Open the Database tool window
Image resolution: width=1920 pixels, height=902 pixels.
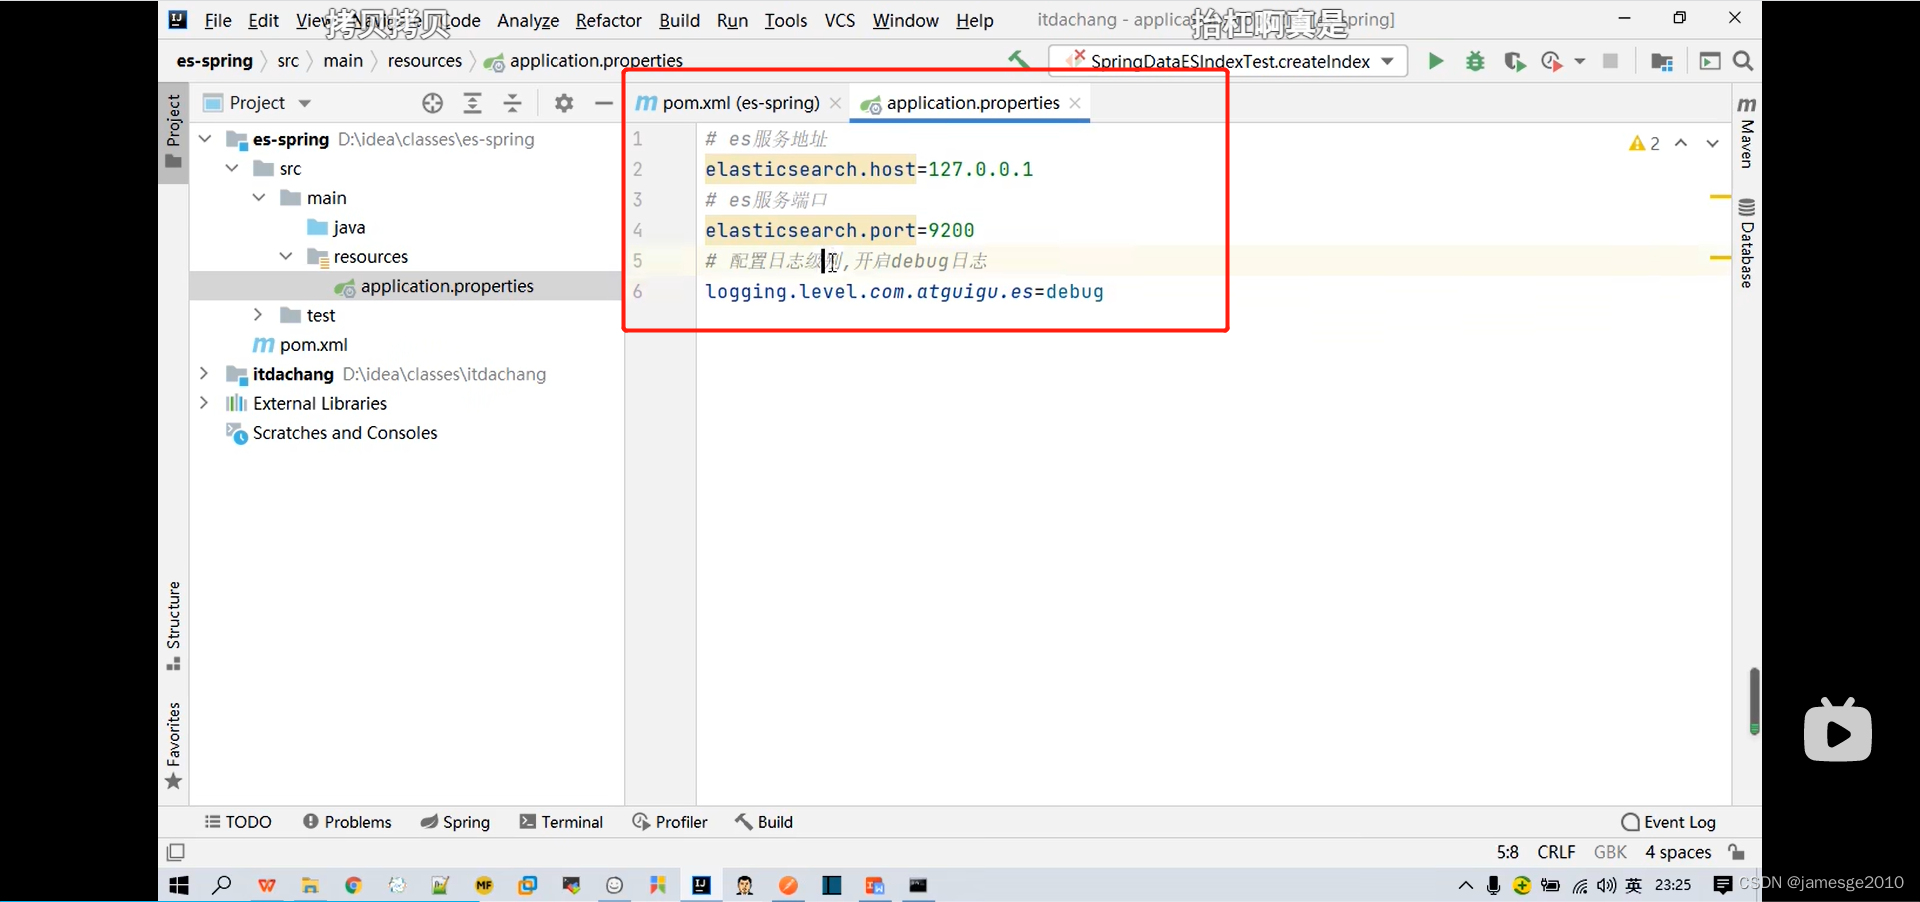click(1746, 243)
